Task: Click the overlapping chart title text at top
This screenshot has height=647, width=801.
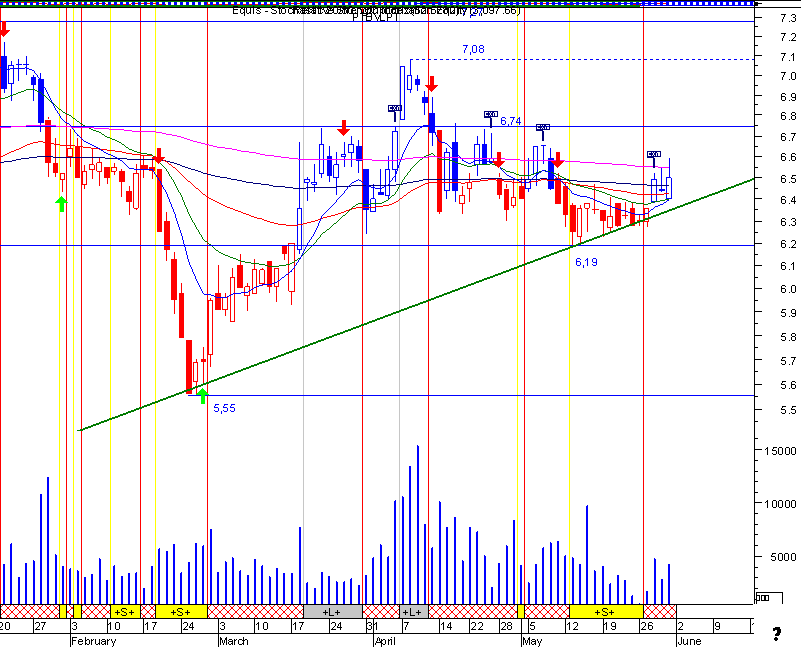Action: coord(376,12)
